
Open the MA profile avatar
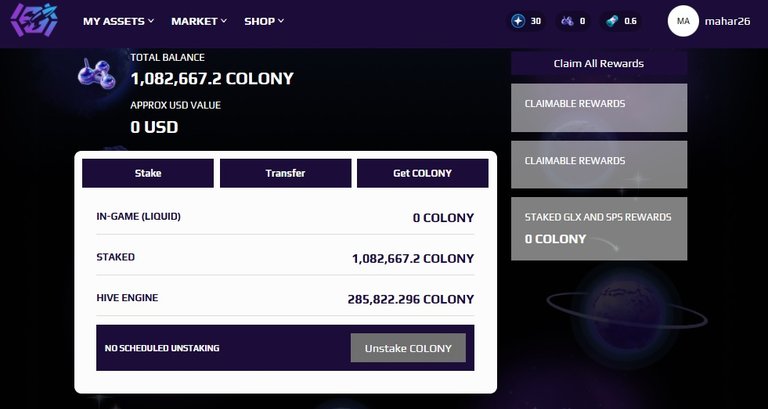pos(683,21)
